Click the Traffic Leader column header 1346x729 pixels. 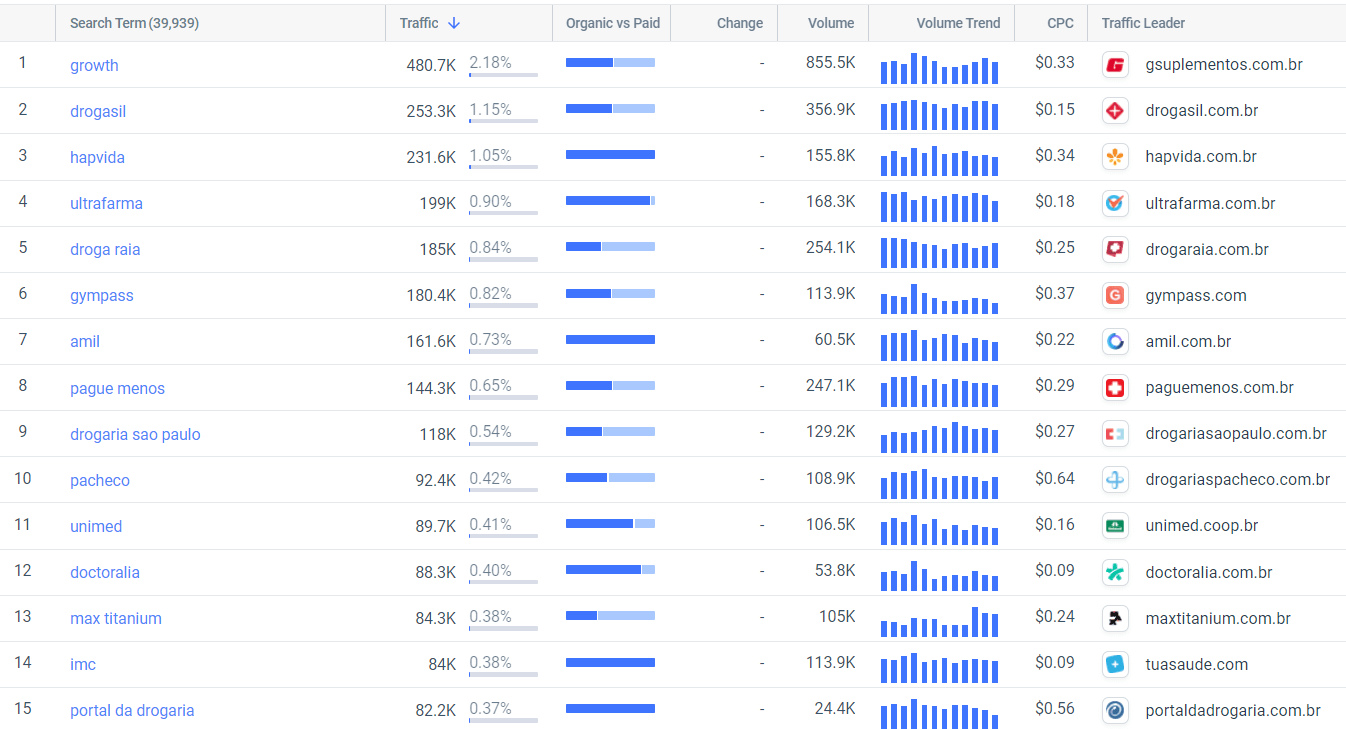[1143, 23]
